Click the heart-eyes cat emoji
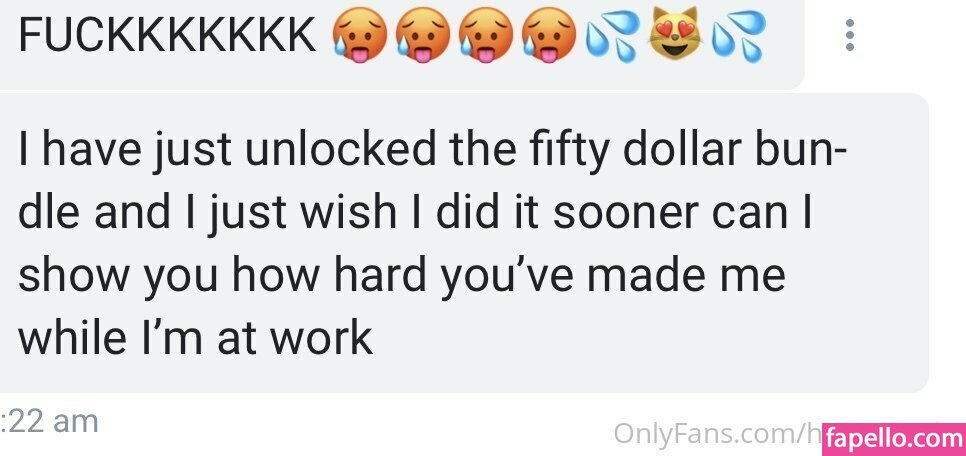Viewport: 966px width, 456px height. pos(675,35)
